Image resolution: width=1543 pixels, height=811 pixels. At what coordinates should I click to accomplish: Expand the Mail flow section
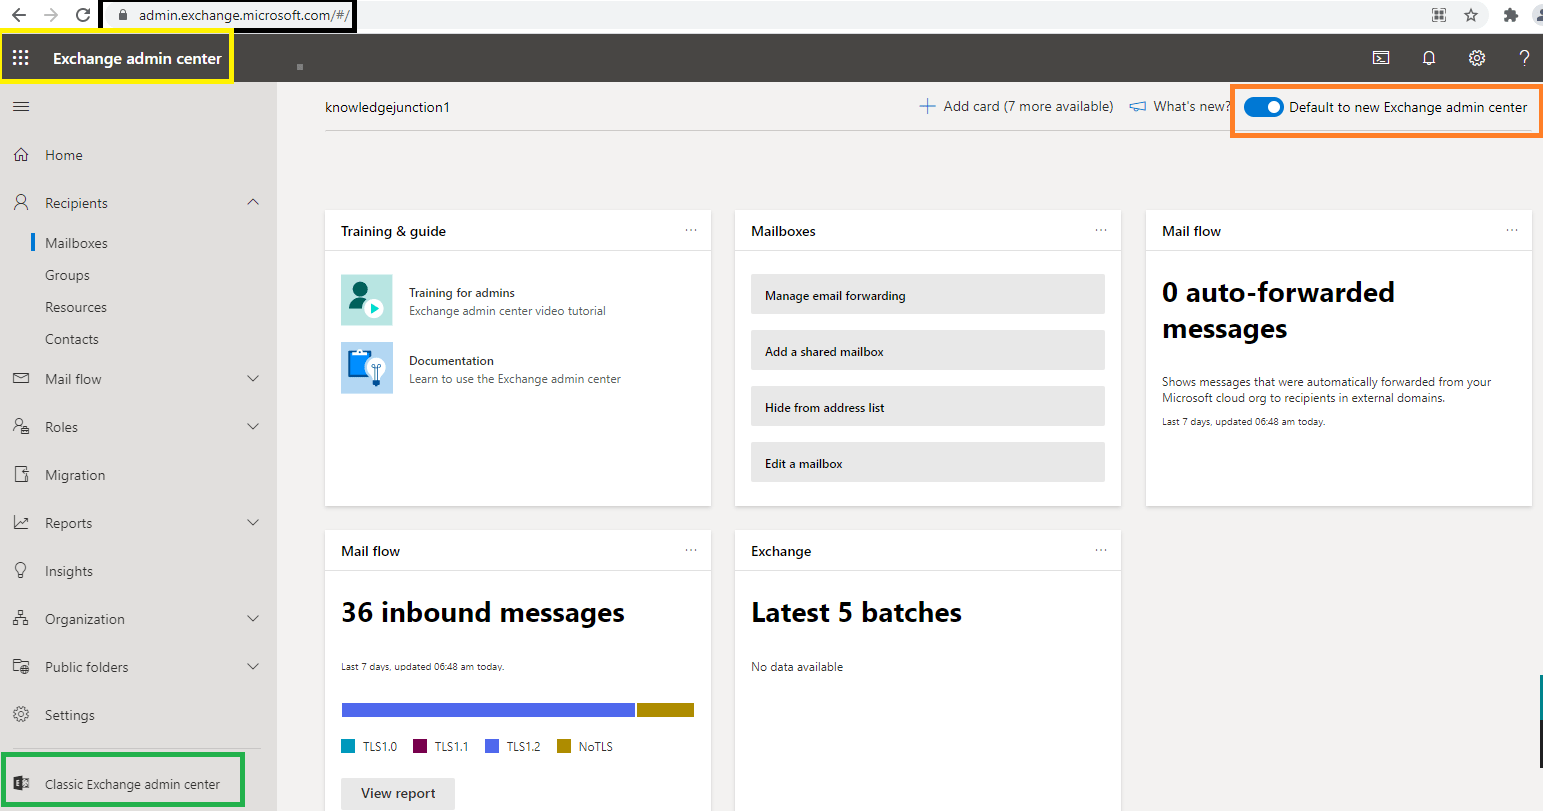coord(253,378)
